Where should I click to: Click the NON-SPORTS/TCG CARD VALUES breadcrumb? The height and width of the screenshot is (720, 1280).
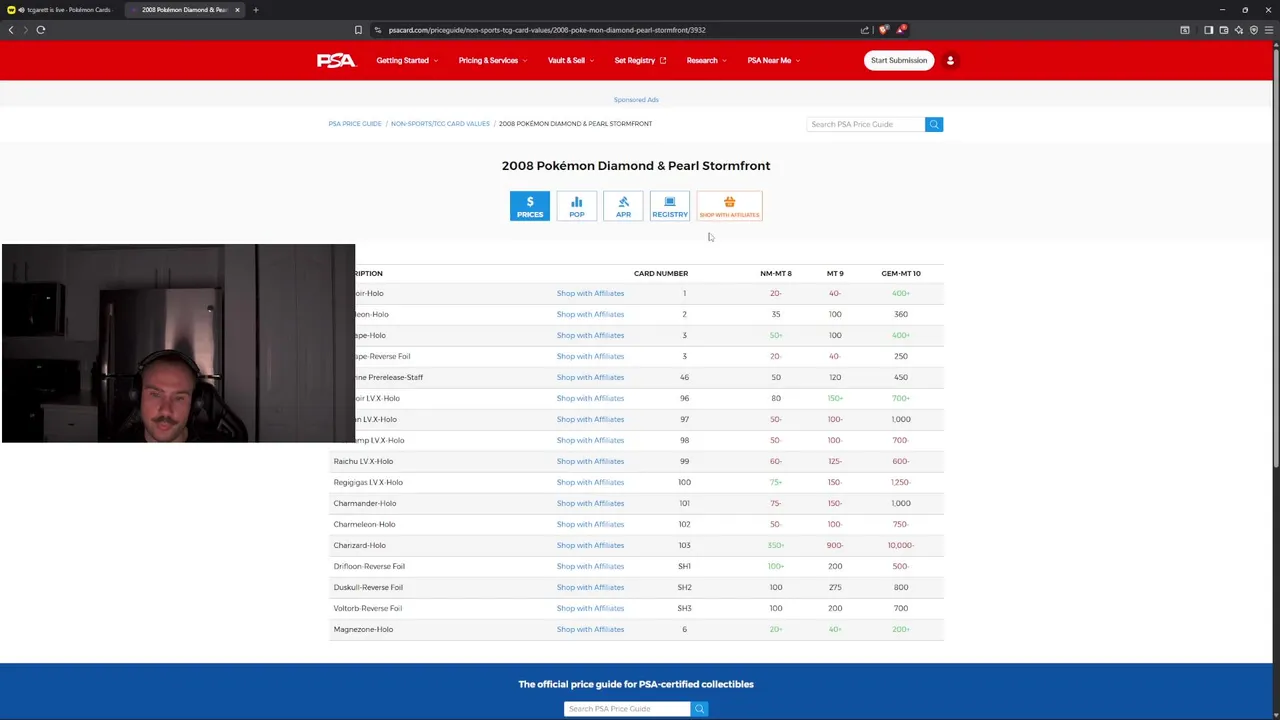click(x=440, y=124)
